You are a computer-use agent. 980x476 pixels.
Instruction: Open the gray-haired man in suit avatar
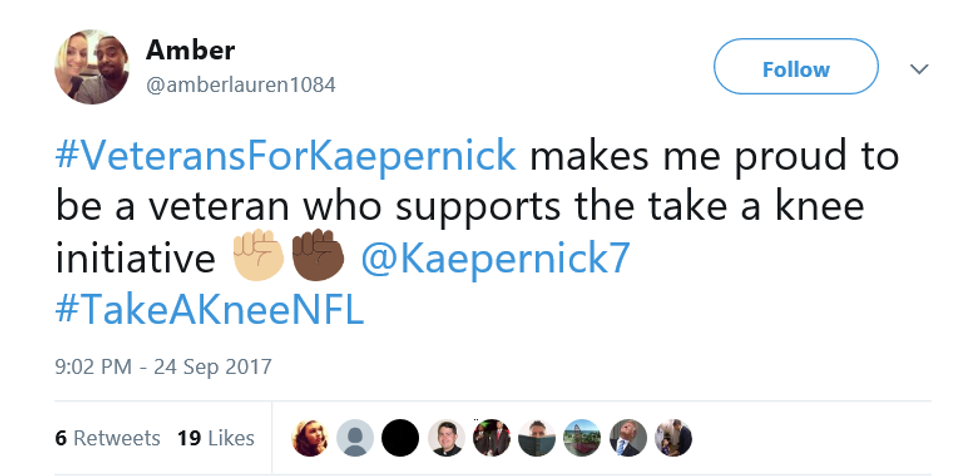click(628, 438)
